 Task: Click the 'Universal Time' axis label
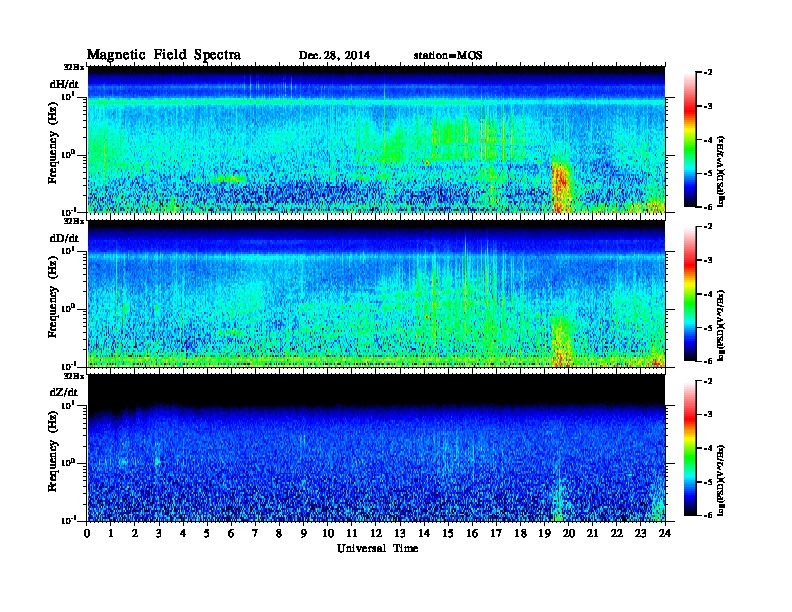click(377, 548)
